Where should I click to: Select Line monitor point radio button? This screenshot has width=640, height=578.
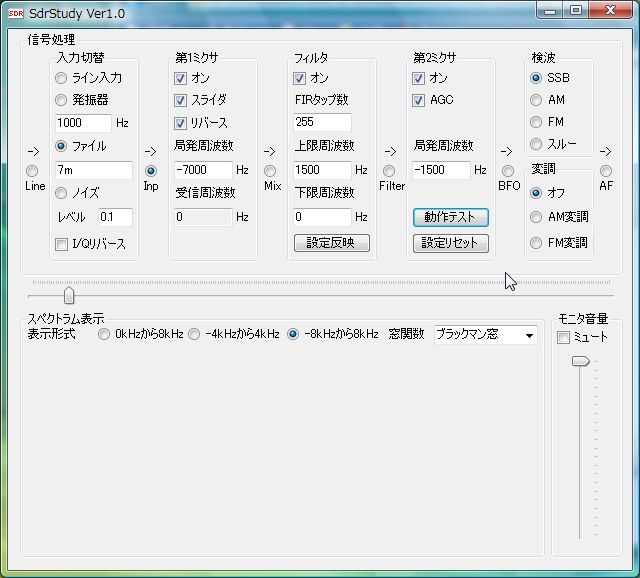pyautogui.click(x=32, y=171)
